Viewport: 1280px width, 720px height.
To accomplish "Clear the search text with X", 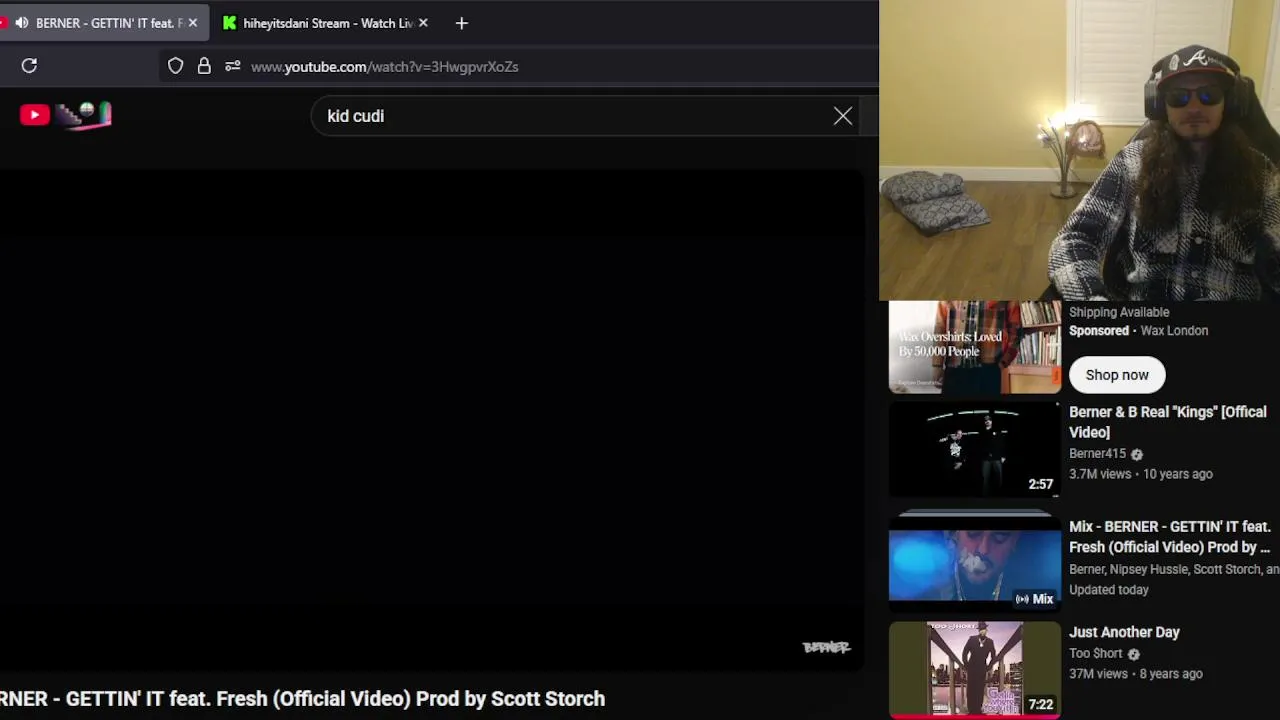I will coord(843,116).
